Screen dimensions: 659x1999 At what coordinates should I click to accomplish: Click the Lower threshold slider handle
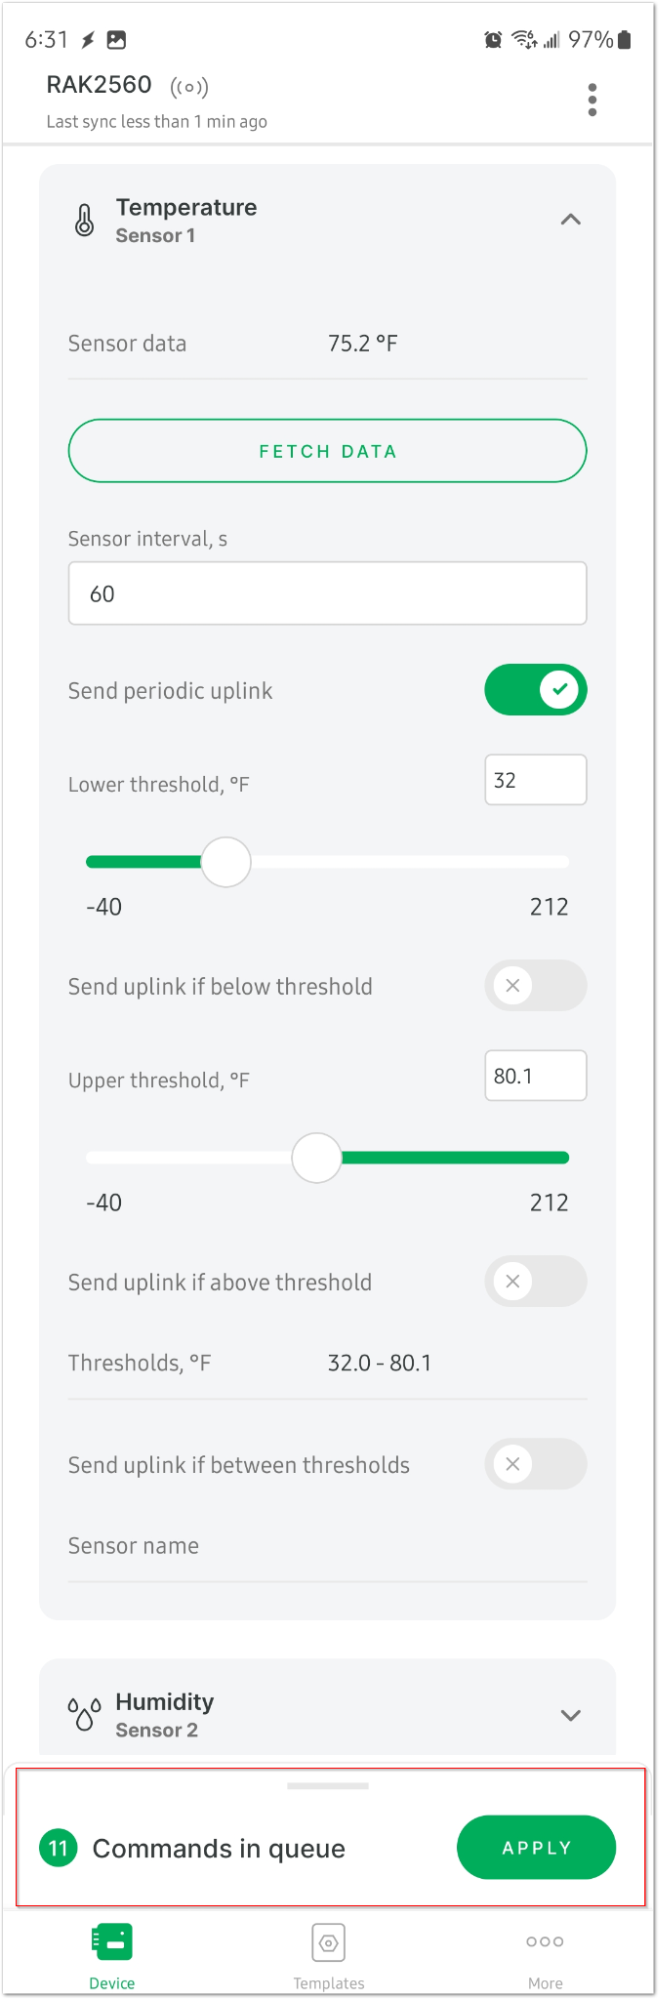226,862
